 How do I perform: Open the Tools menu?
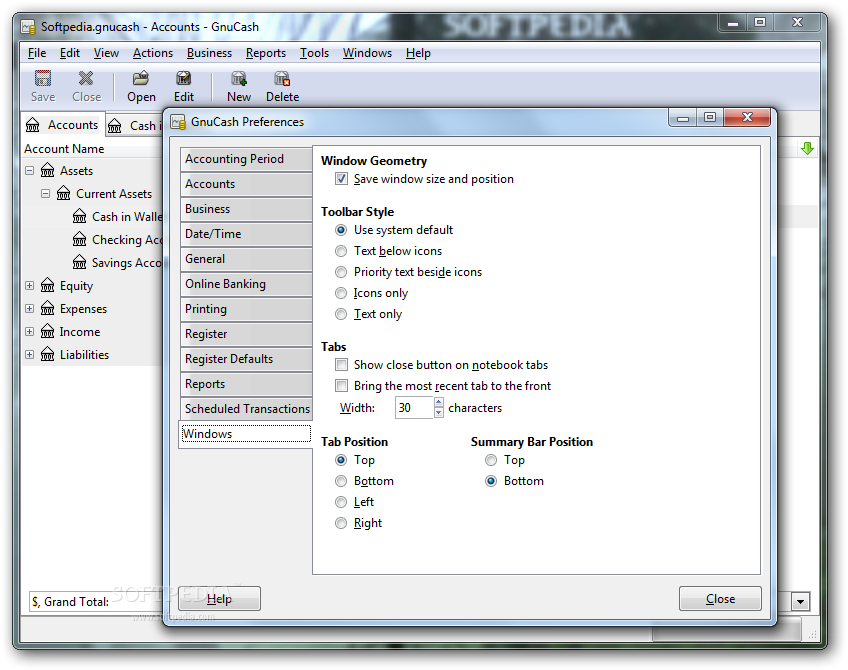tap(314, 53)
